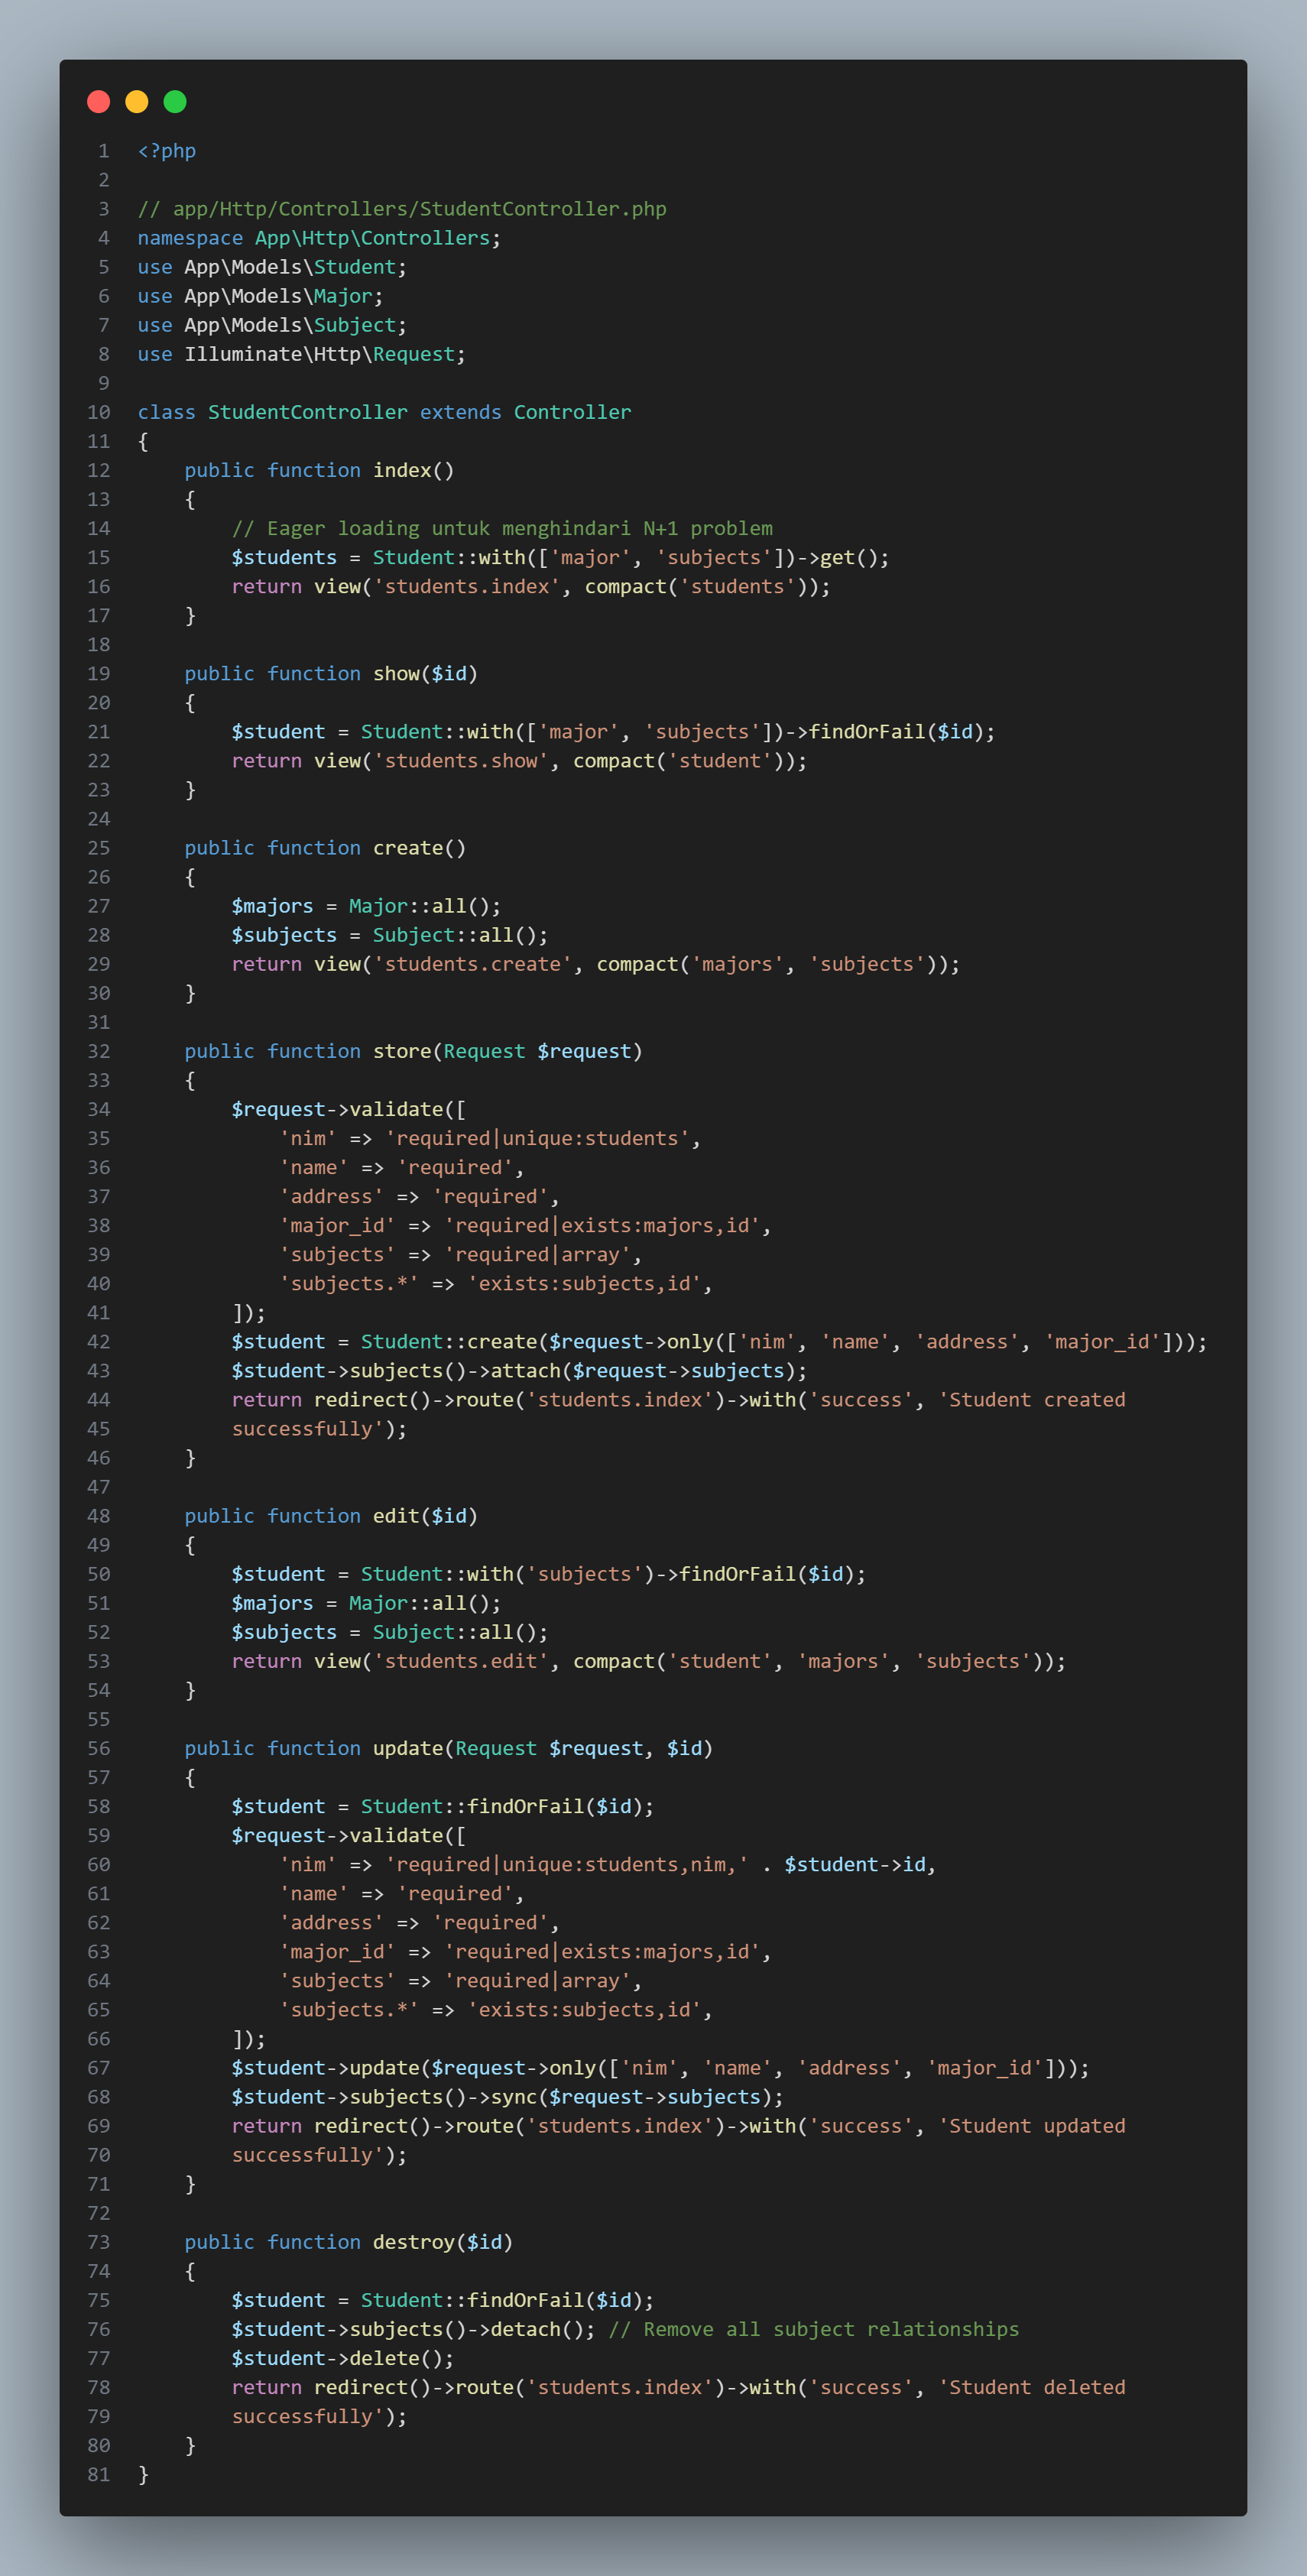Image resolution: width=1307 pixels, height=2576 pixels.
Task: Click line number 1
Action: 103,150
